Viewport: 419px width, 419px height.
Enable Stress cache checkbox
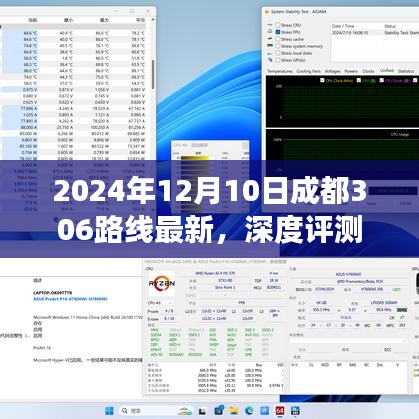pyautogui.click(x=277, y=39)
